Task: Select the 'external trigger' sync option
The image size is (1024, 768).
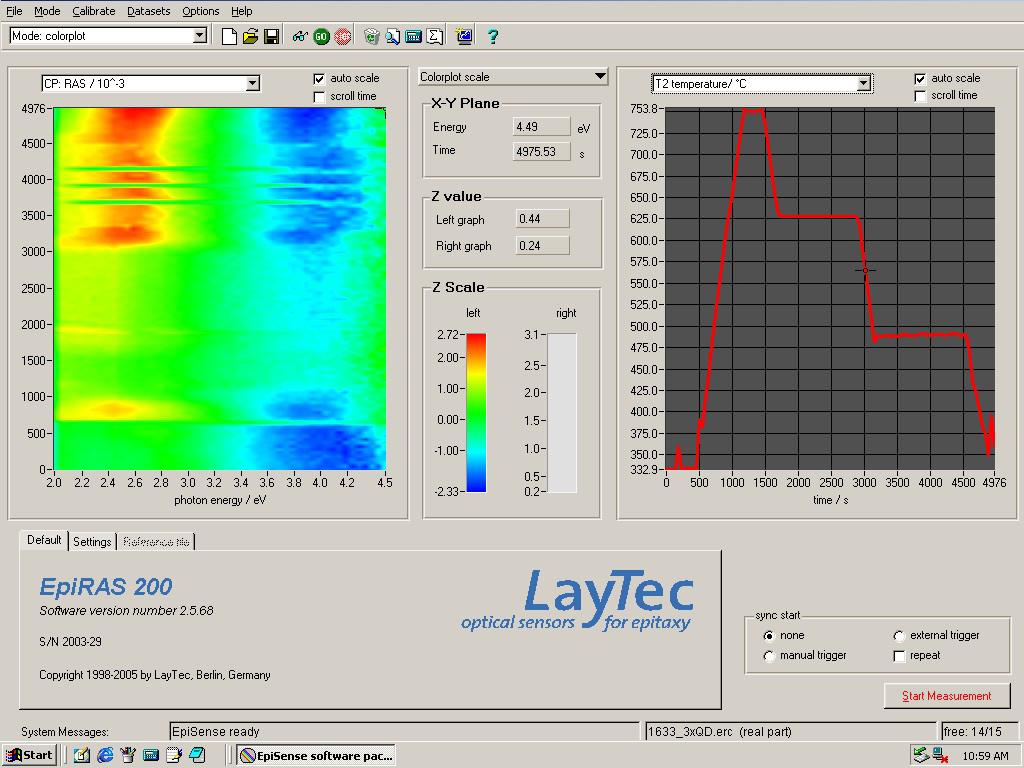Action: [899, 635]
